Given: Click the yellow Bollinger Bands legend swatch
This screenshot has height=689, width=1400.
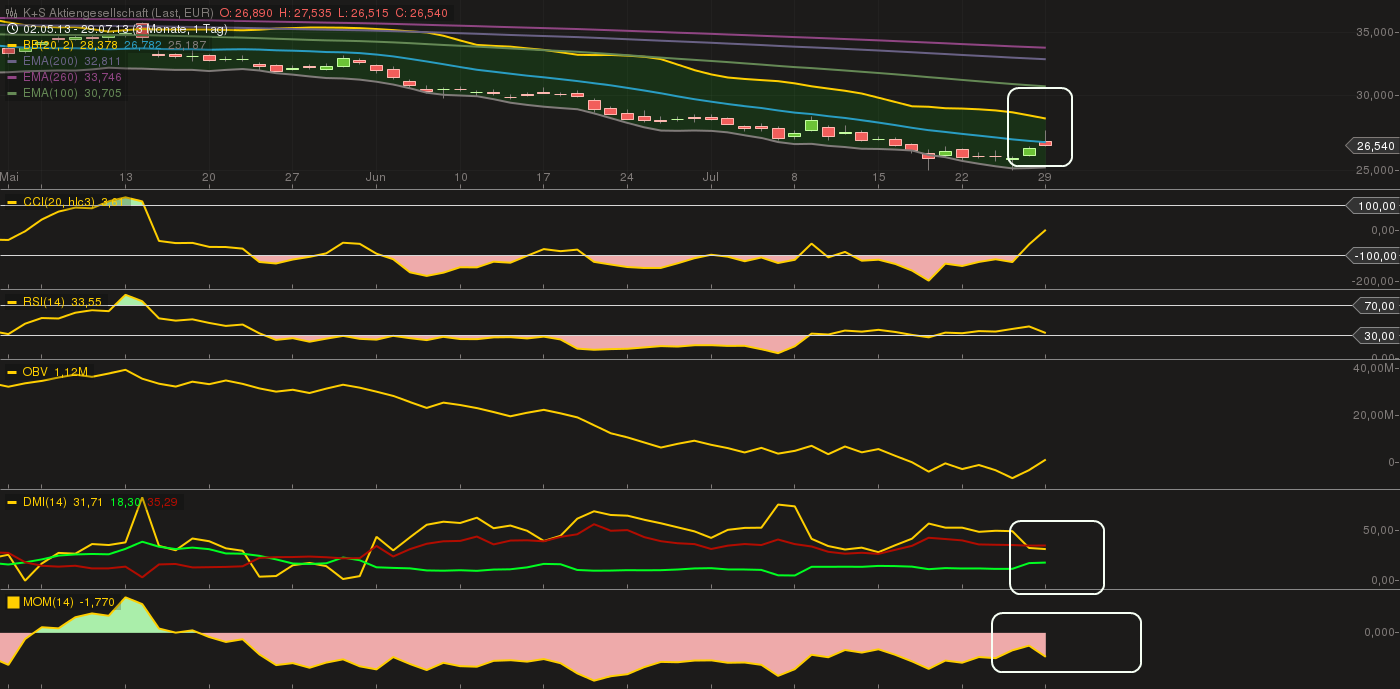Looking at the screenshot, I should coord(12,45).
